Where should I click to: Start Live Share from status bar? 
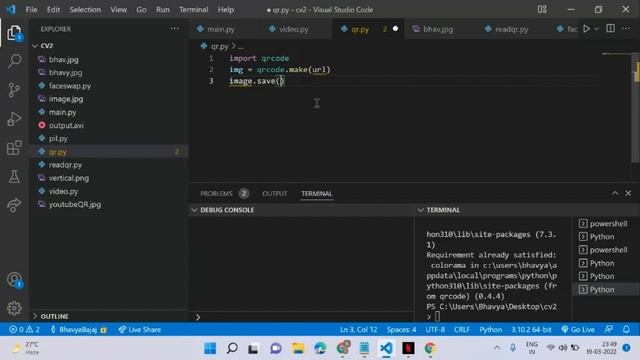[140, 329]
